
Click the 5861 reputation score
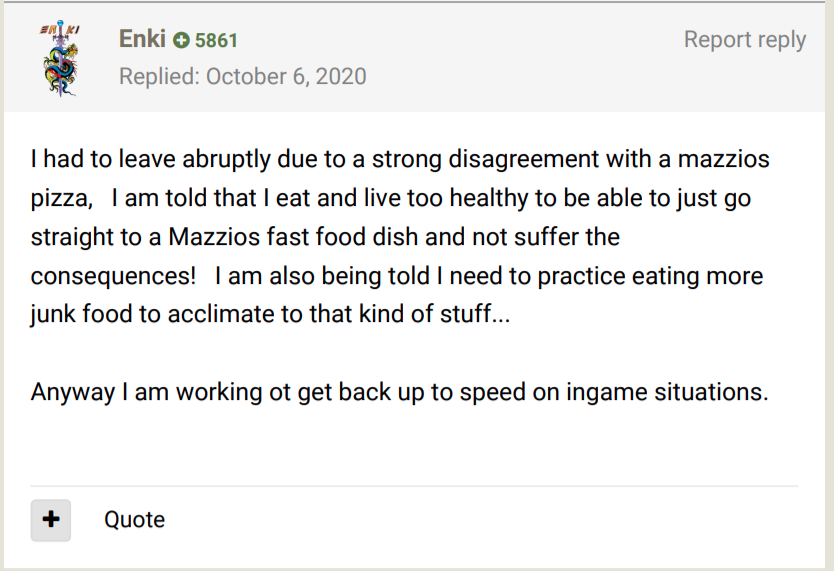coord(216,41)
